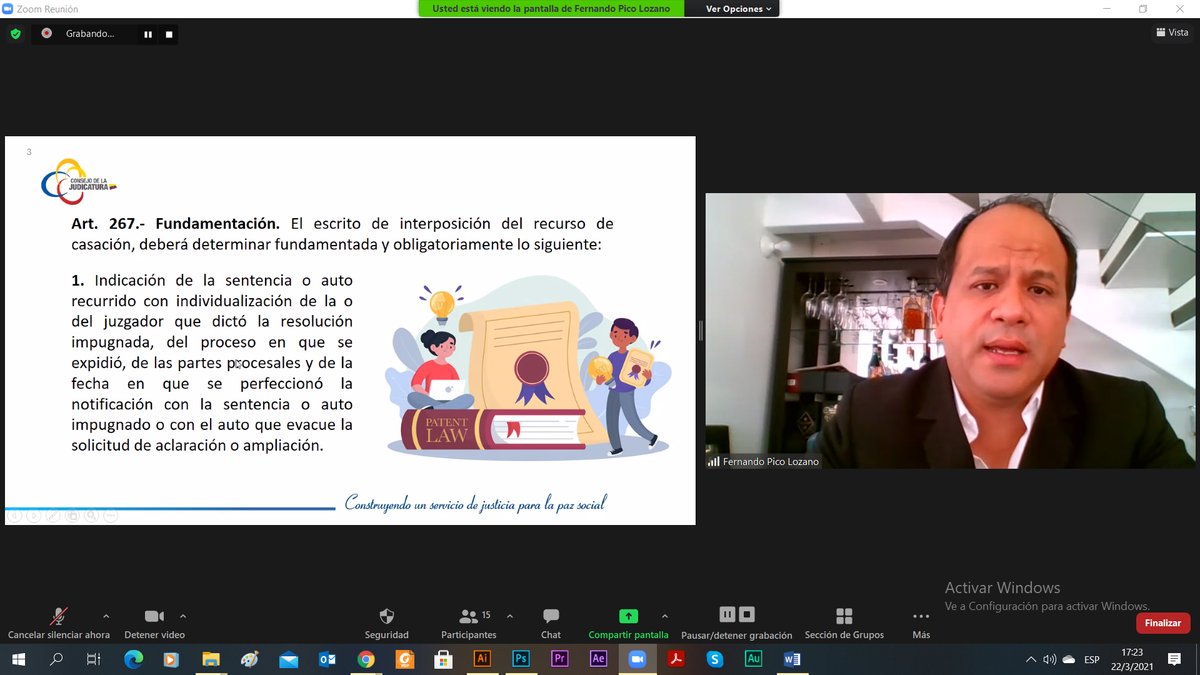Launch Microsoft Edge from the taskbar
Image resolution: width=1200 pixels, height=675 pixels.
pos(133,659)
